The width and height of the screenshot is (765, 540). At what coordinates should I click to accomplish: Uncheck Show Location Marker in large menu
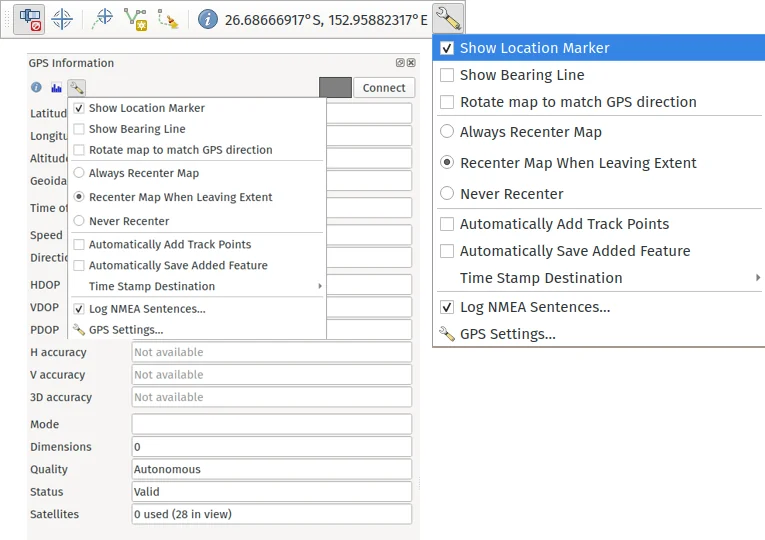tap(447, 48)
